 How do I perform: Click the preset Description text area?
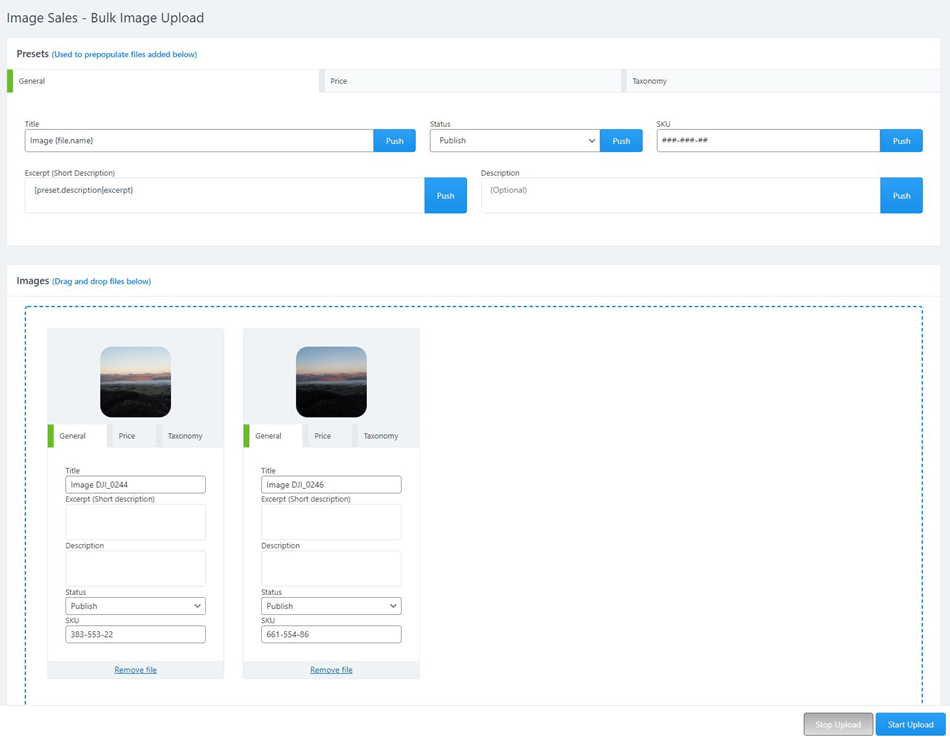pyautogui.click(x=680, y=195)
